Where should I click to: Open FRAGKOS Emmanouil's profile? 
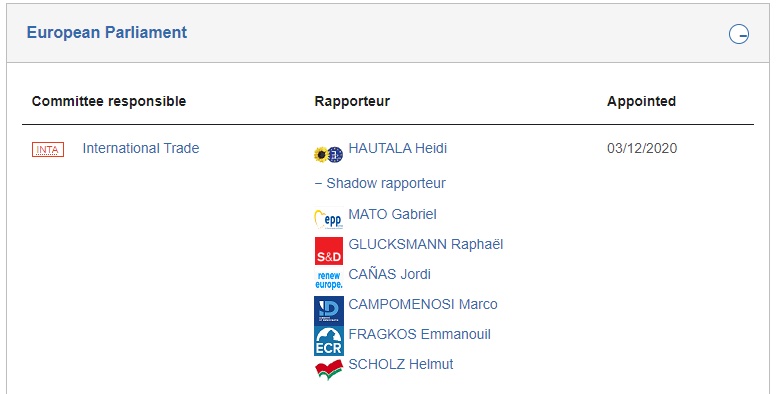419,334
